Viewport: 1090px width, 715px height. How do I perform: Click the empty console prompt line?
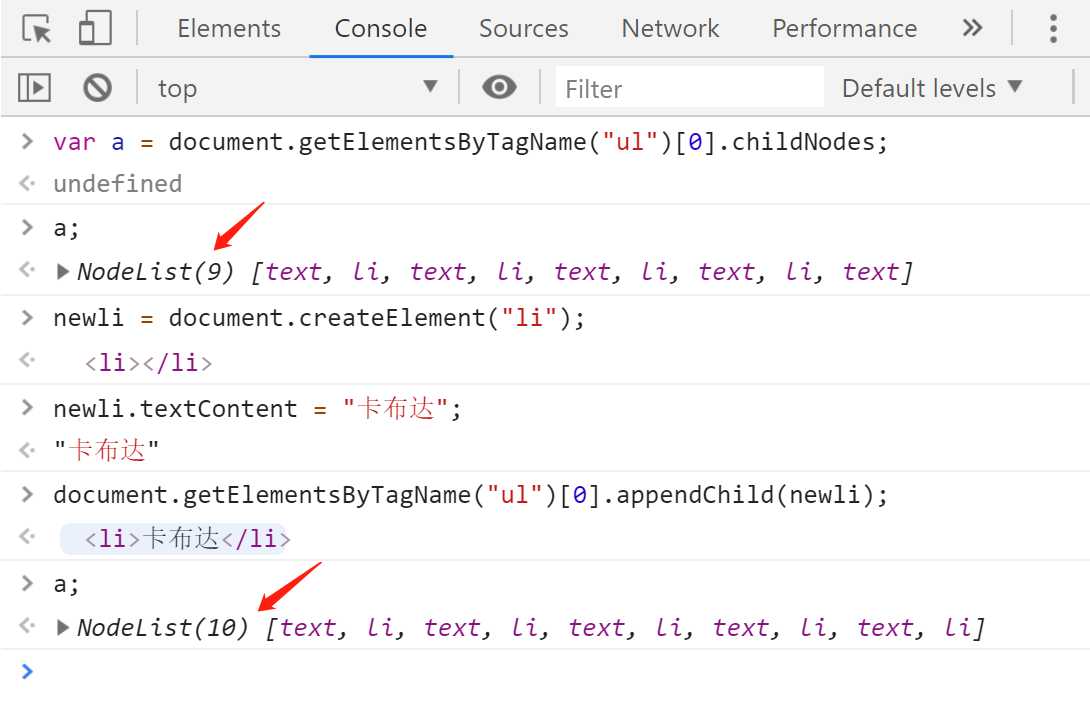click(500, 672)
